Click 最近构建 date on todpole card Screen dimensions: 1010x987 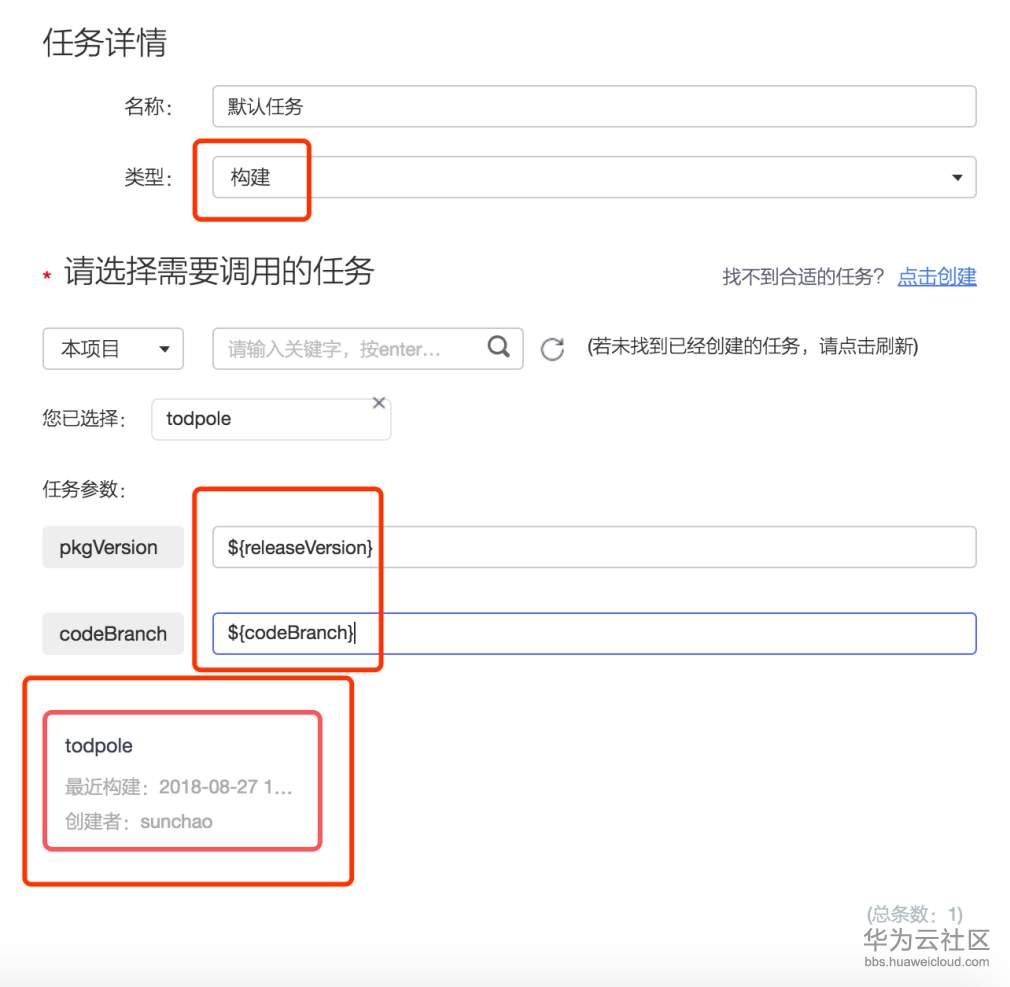point(178,787)
